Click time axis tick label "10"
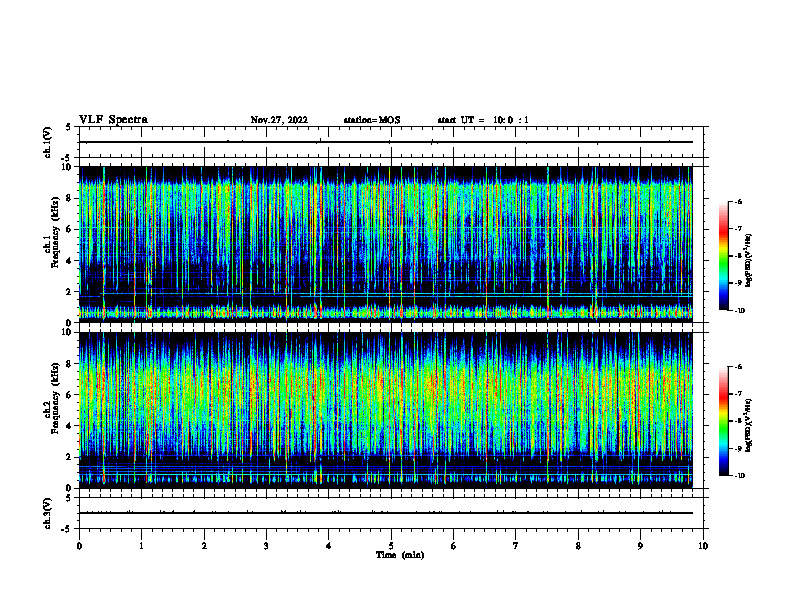792x612 pixels. [703, 546]
